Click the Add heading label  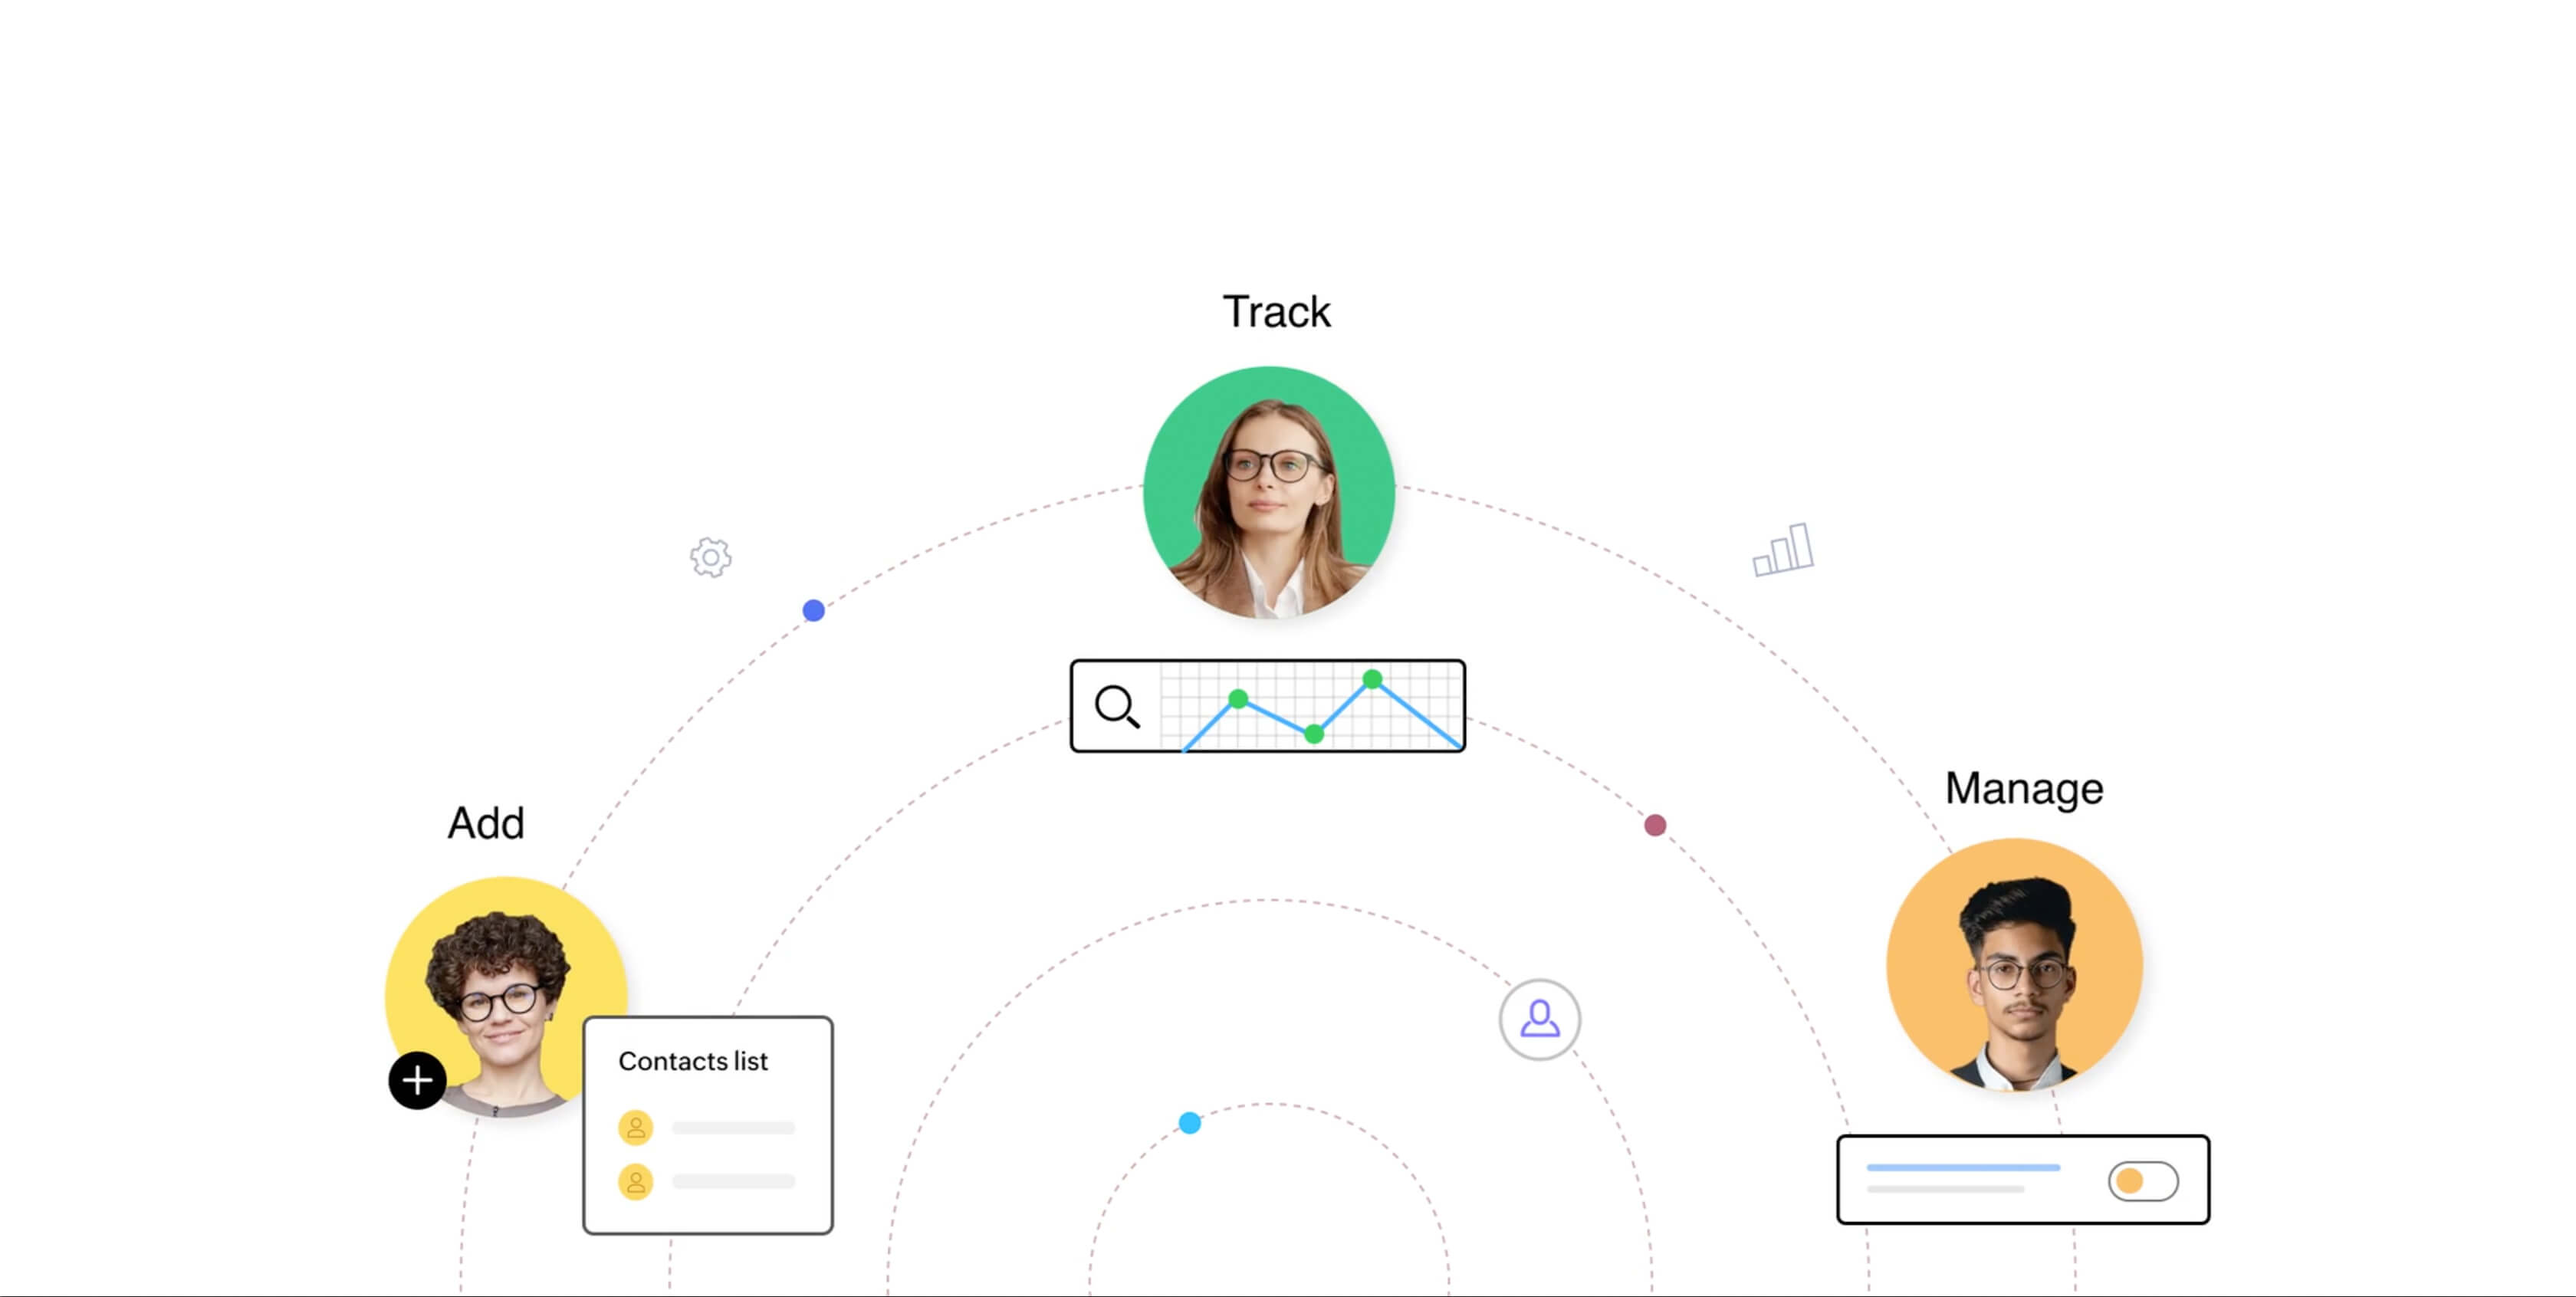485,824
